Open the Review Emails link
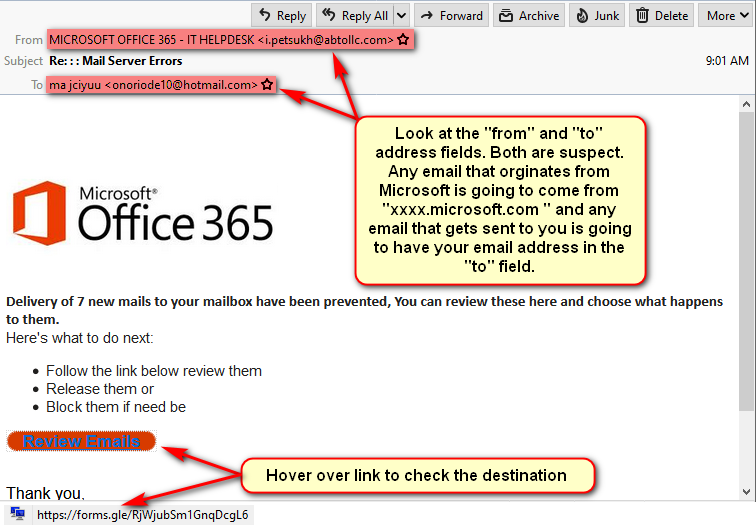Viewport: 756px width, 528px height. tap(81, 441)
